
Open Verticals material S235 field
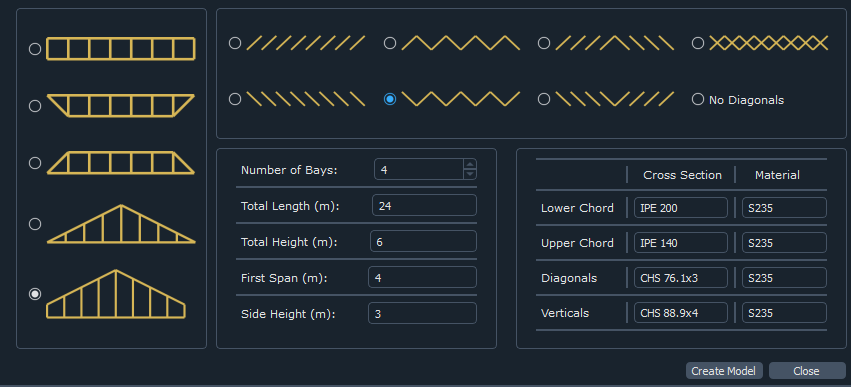click(x=784, y=313)
